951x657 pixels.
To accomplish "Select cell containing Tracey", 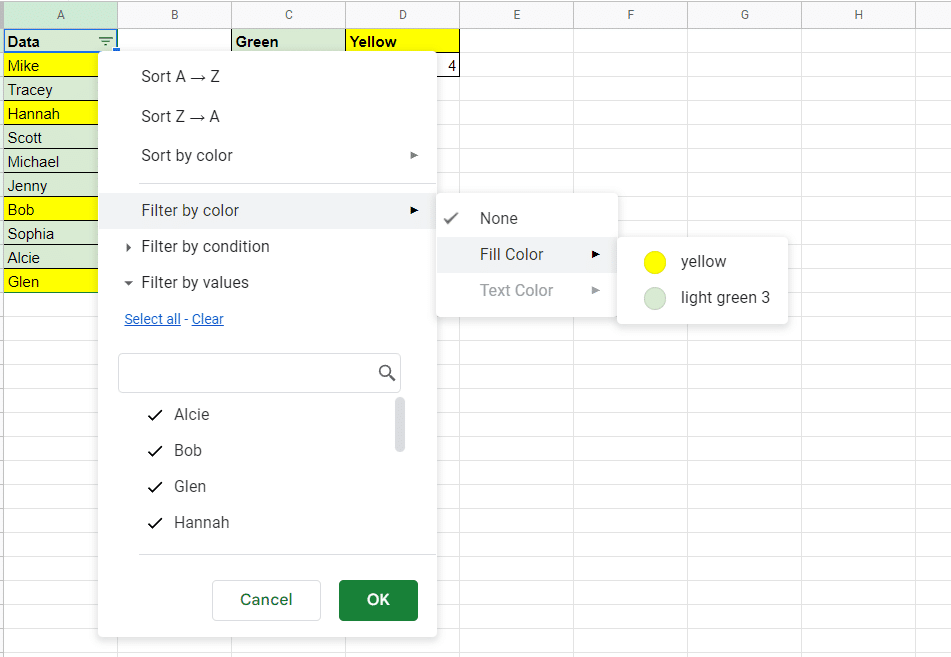I will pos(51,89).
